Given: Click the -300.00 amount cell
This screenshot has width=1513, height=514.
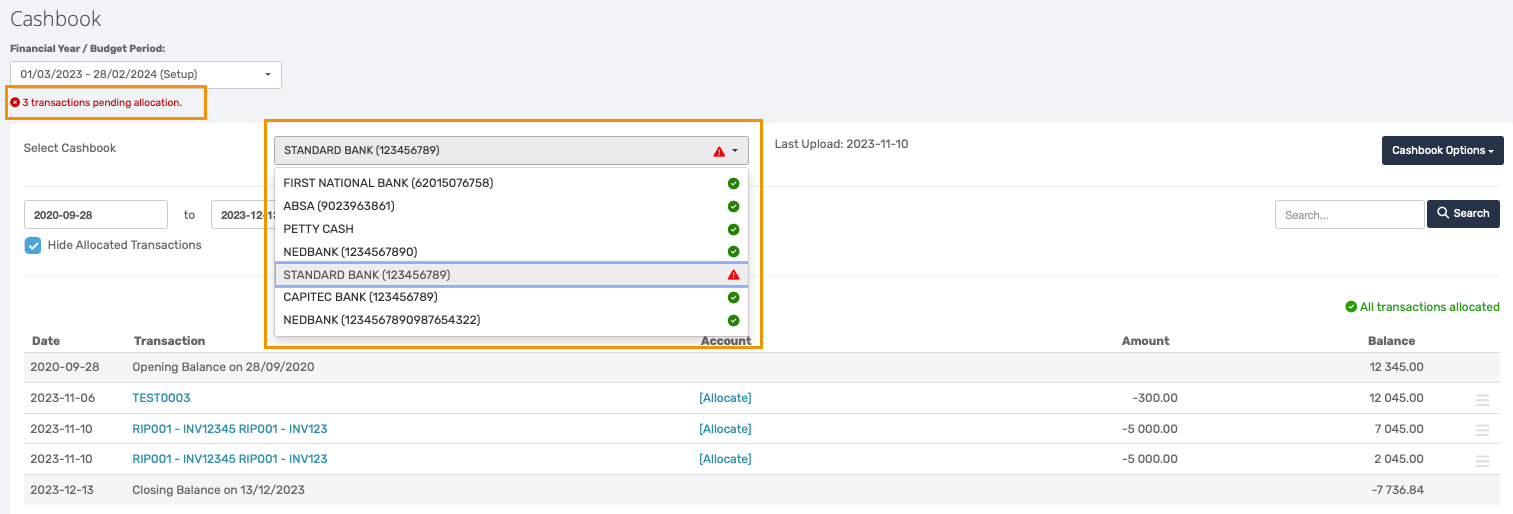Looking at the screenshot, I should pos(1155,398).
